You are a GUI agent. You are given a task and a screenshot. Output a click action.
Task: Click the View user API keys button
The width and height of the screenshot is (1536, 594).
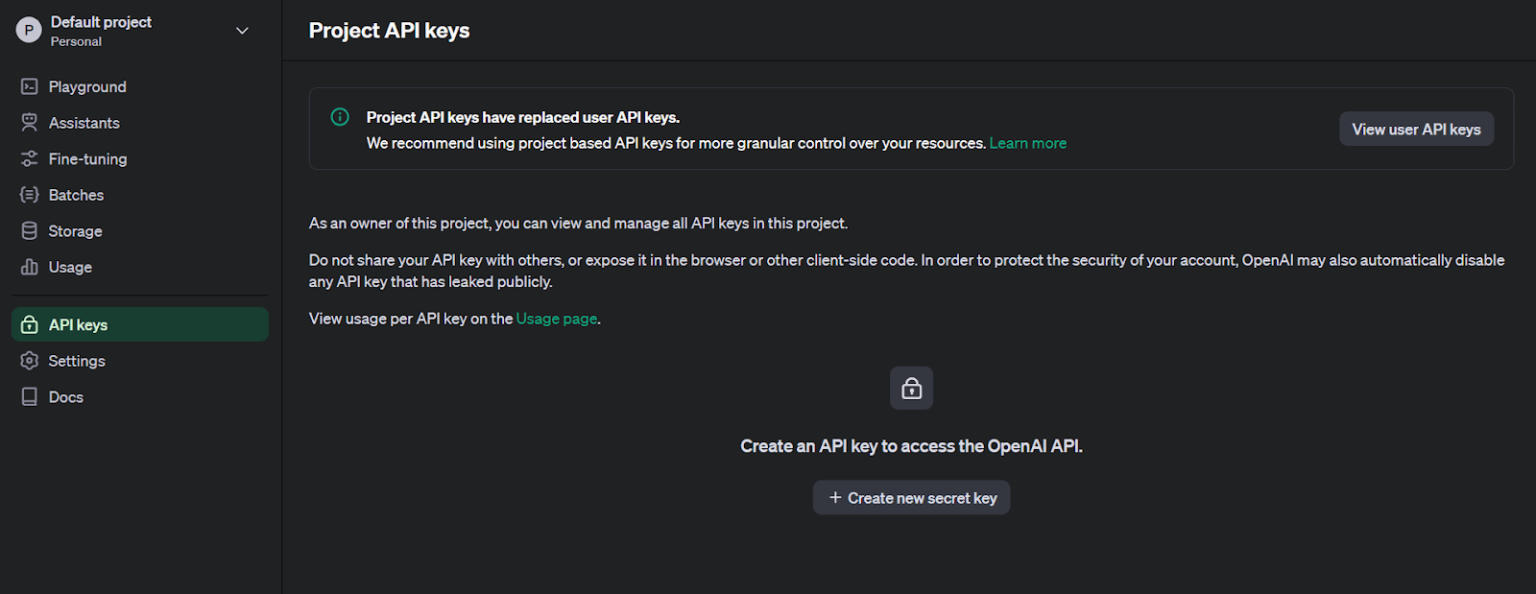click(1416, 128)
